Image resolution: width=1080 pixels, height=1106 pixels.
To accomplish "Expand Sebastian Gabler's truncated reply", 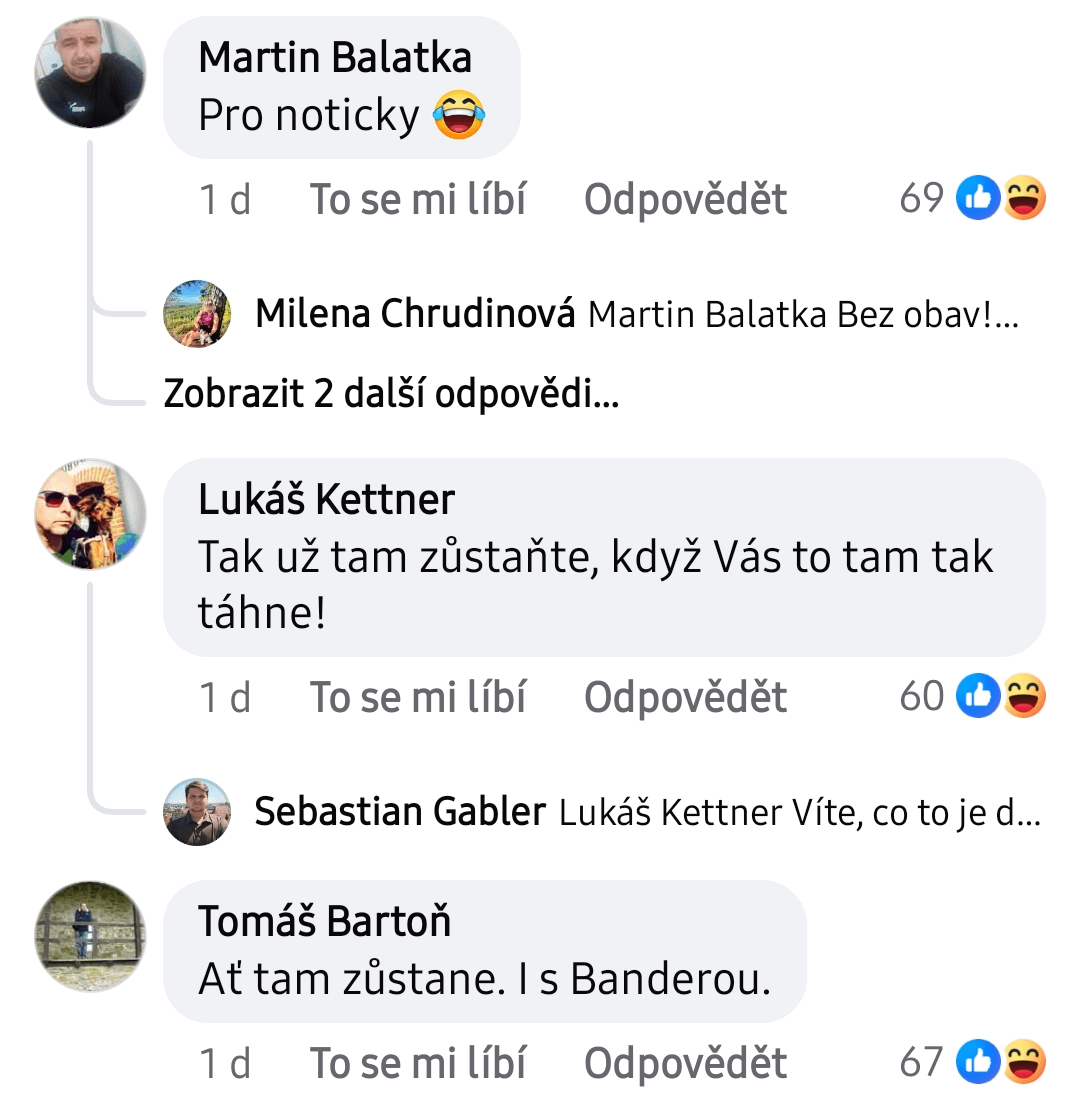I will pyautogui.click(x=800, y=813).
